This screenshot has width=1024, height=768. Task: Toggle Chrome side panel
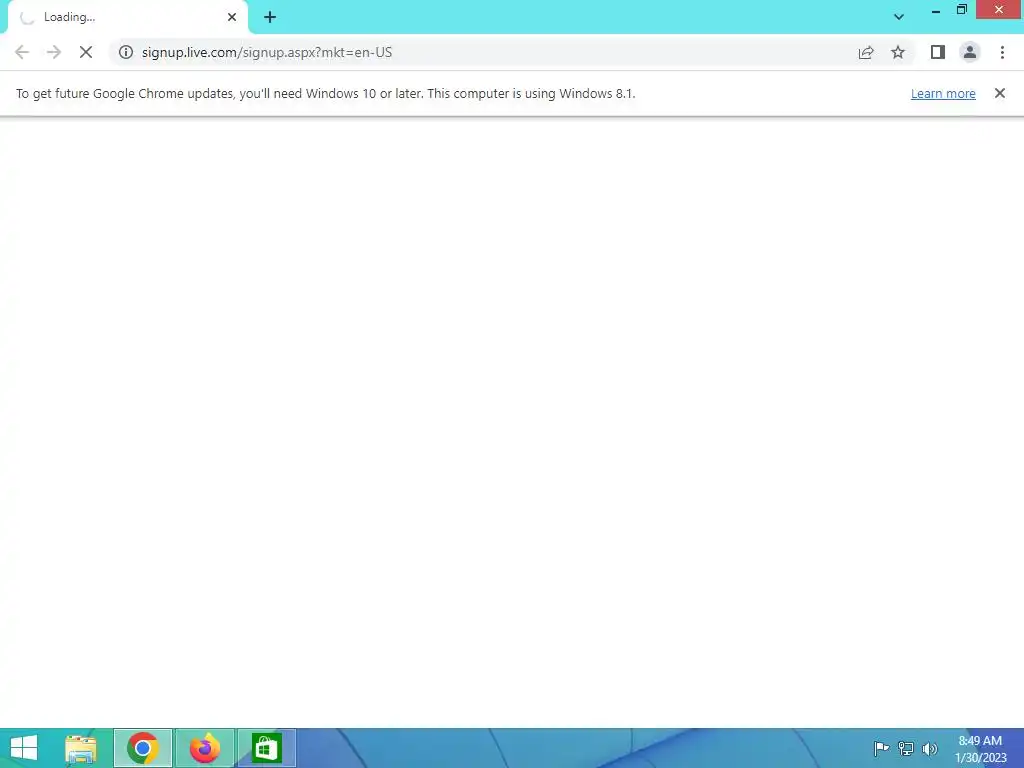pyautogui.click(x=938, y=52)
